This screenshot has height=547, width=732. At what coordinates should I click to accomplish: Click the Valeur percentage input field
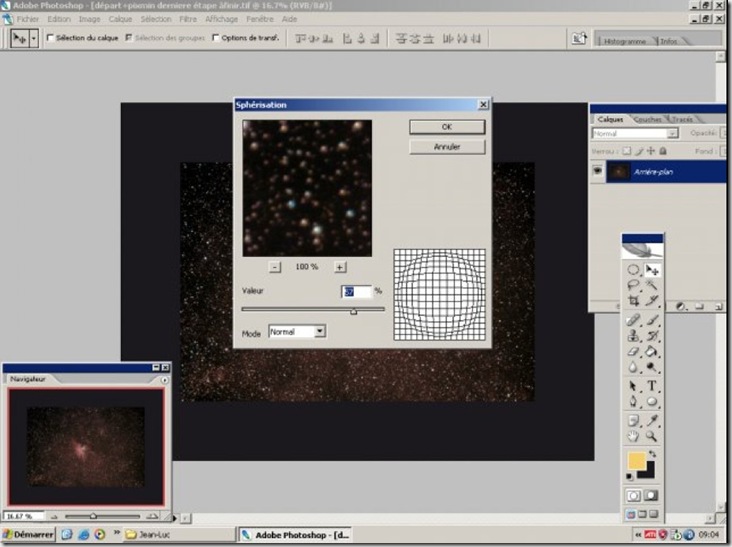pos(357,292)
